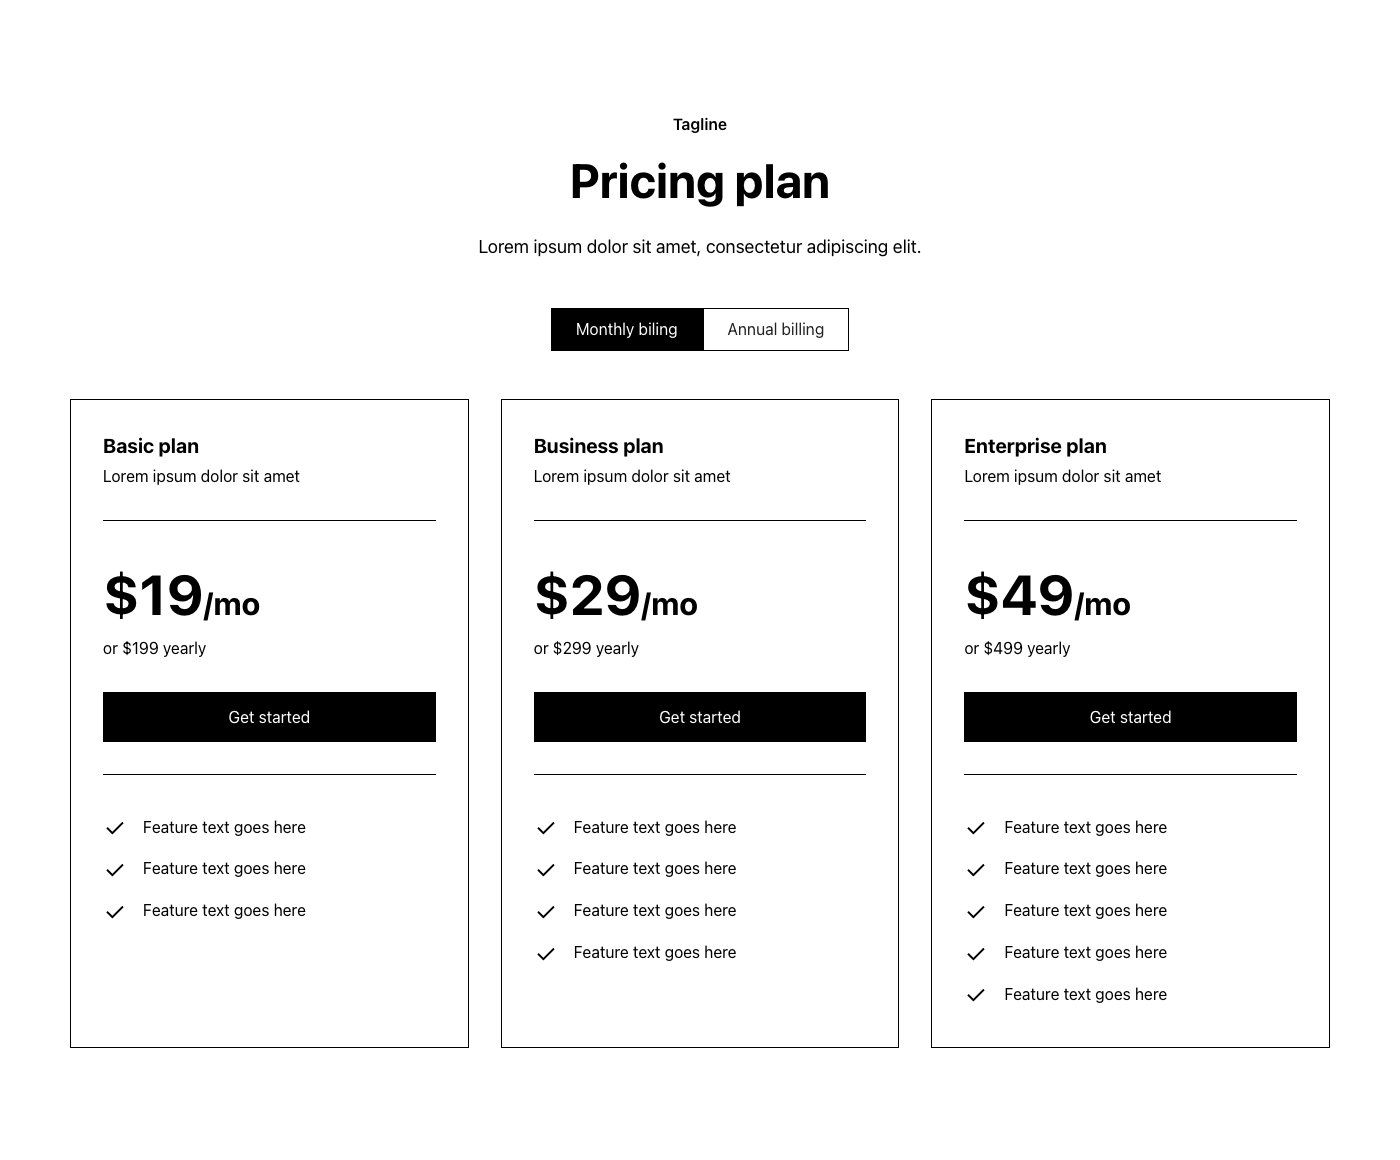Image resolution: width=1400 pixels, height=1160 pixels.
Task: Click second checkmark icon in Business plan
Action: (546, 870)
